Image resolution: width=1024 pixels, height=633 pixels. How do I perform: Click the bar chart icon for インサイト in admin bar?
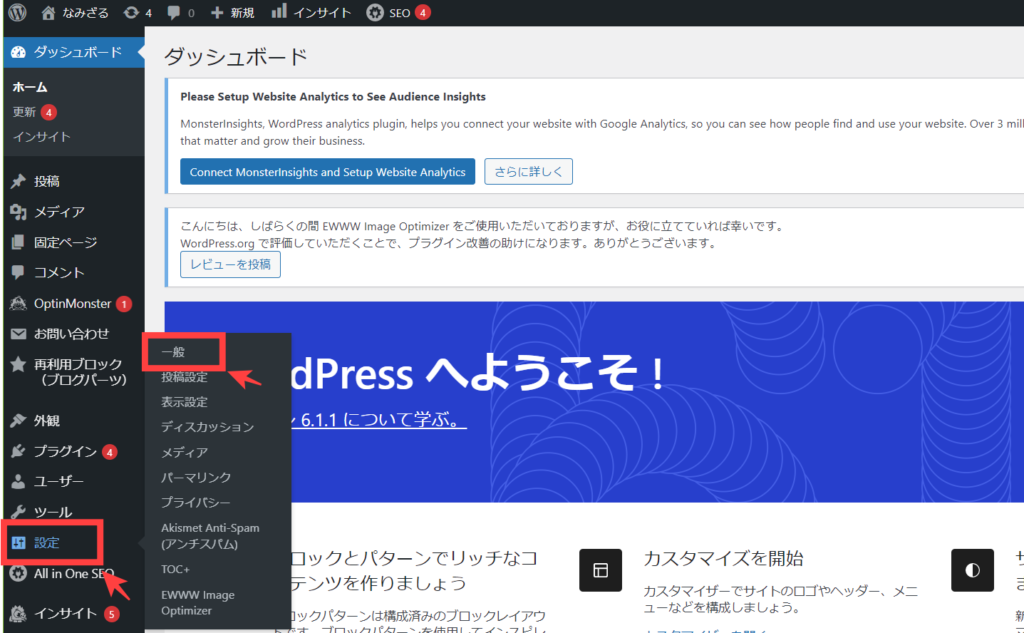[279, 11]
